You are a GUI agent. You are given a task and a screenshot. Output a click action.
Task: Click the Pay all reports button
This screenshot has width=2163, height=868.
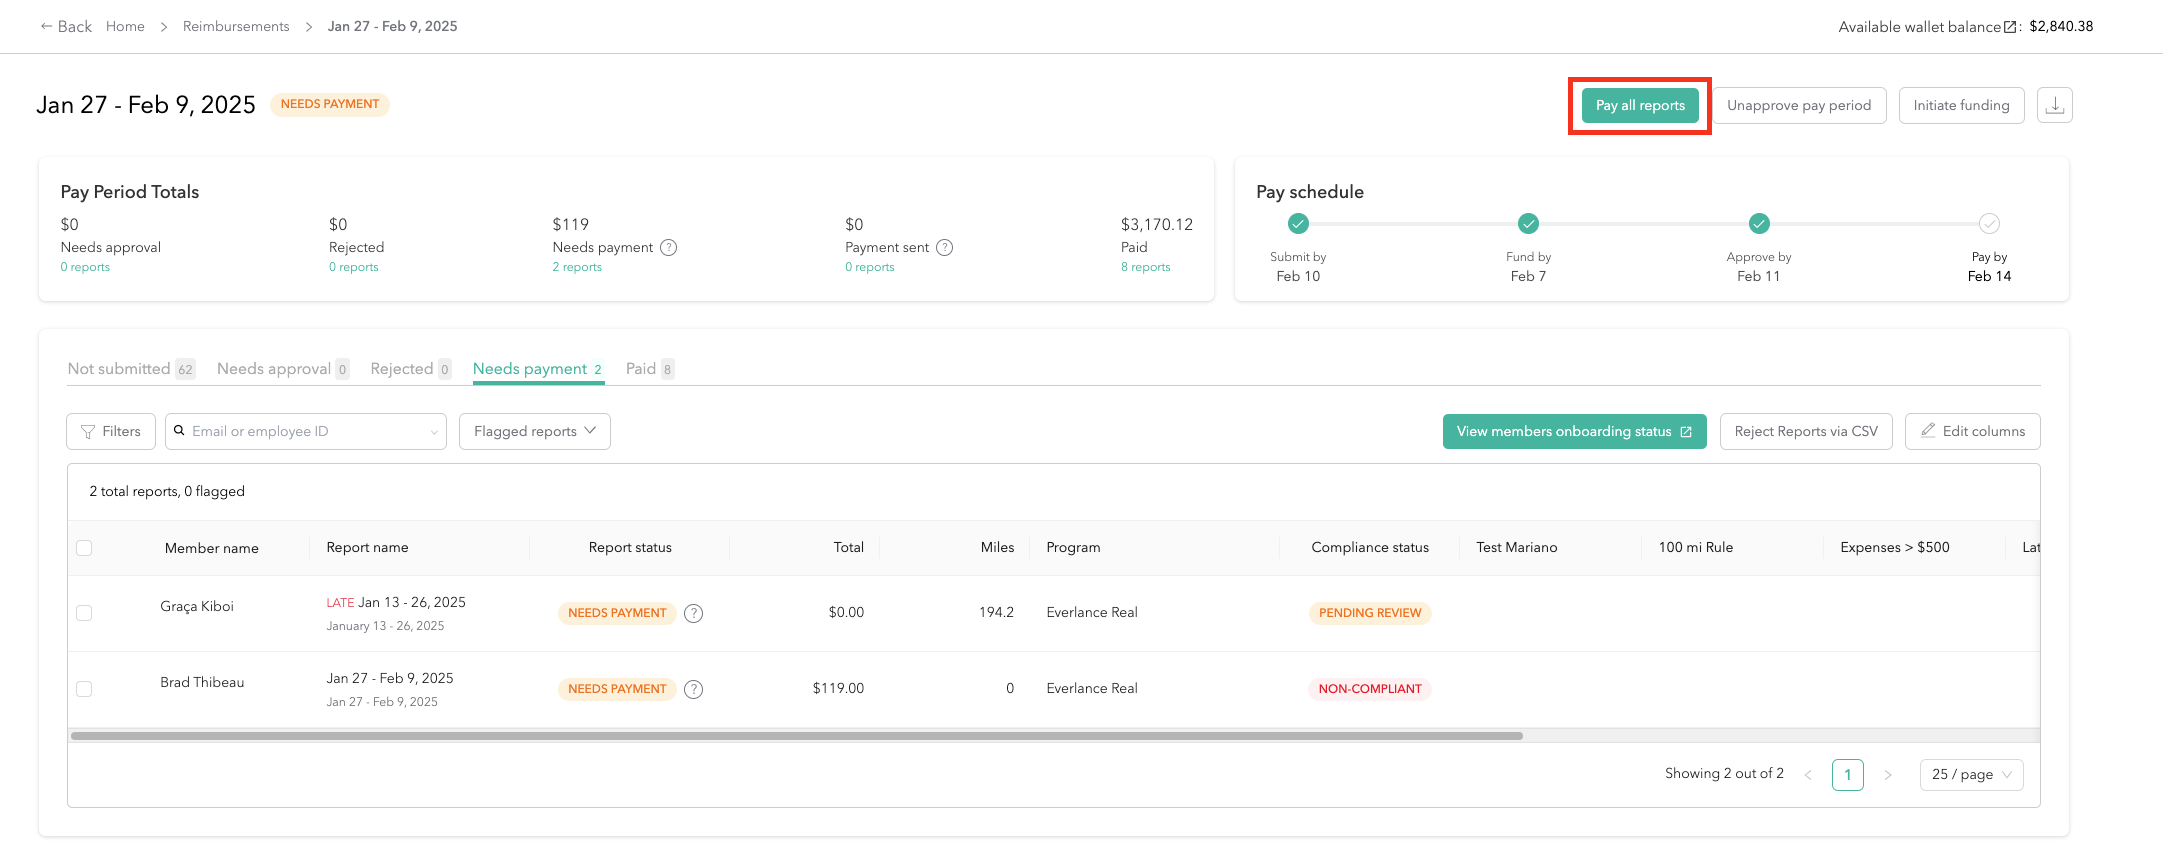click(x=1639, y=105)
